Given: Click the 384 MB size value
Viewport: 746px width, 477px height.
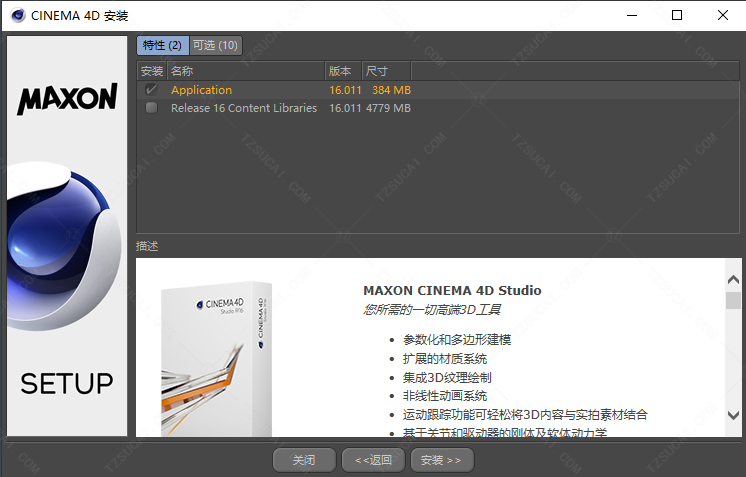Looking at the screenshot, I should (391, 90).
